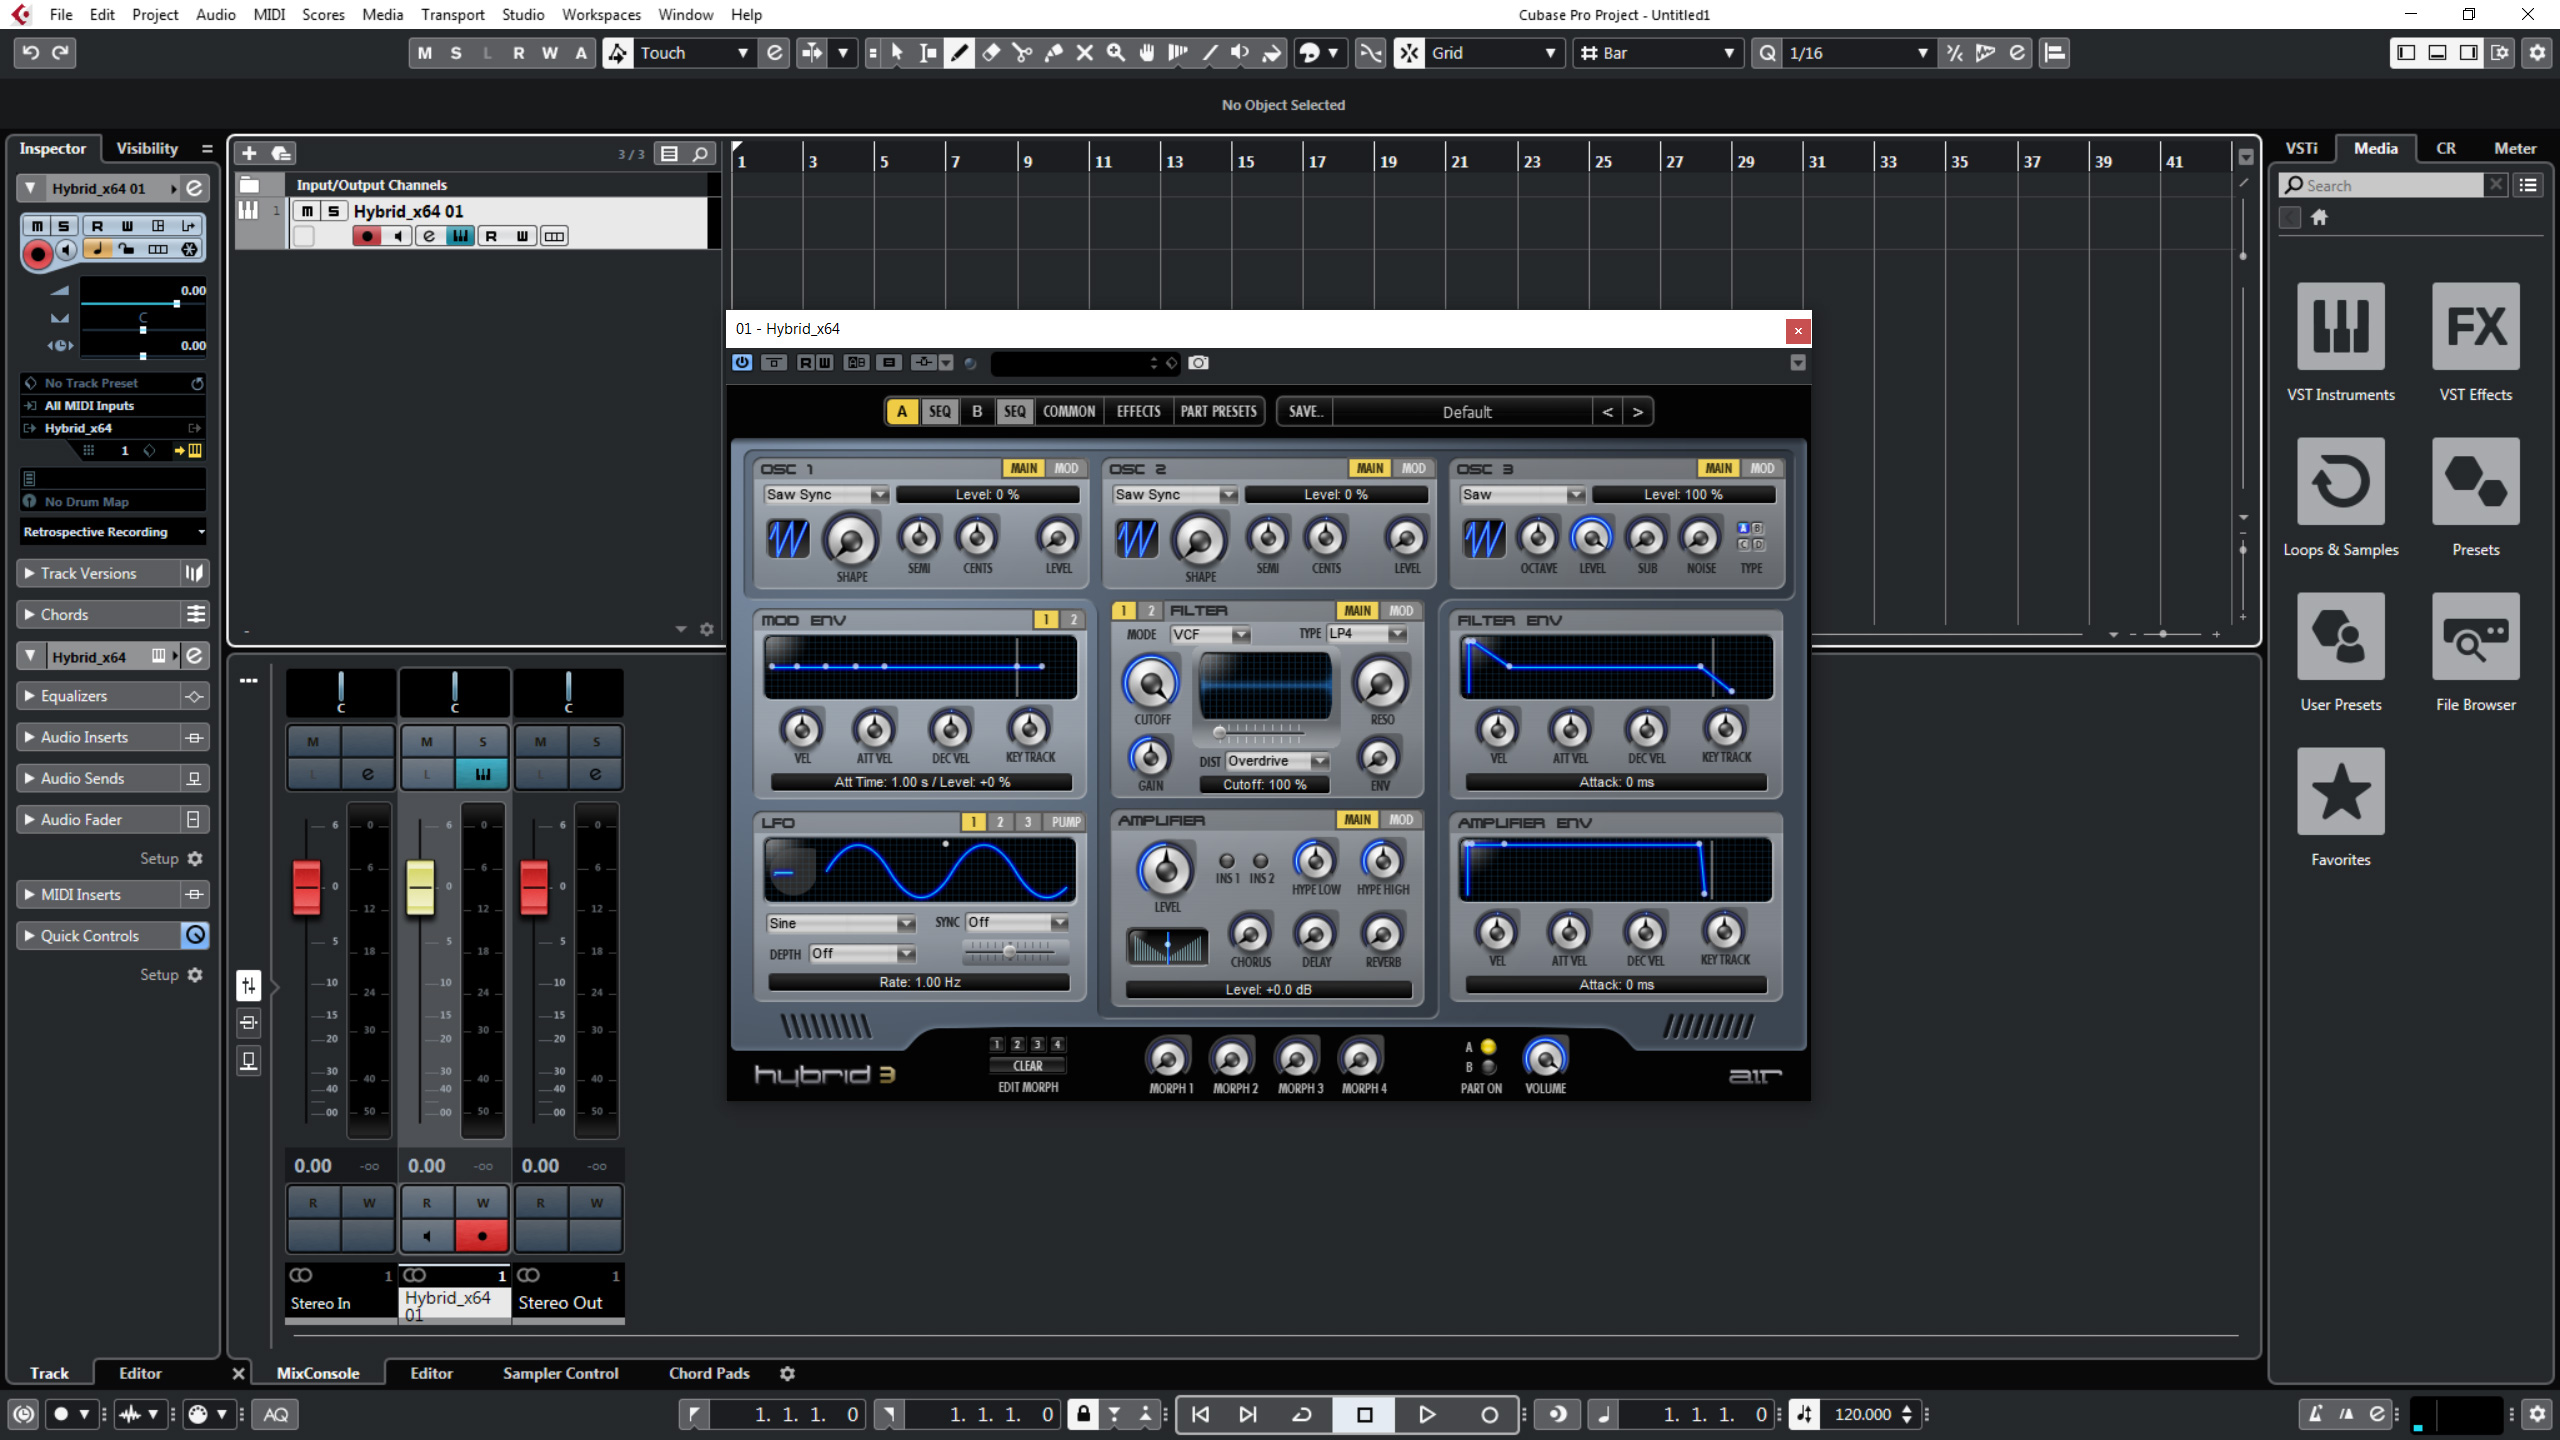
Task: Toggle the metronome click button
Action: point(2315,1414)
